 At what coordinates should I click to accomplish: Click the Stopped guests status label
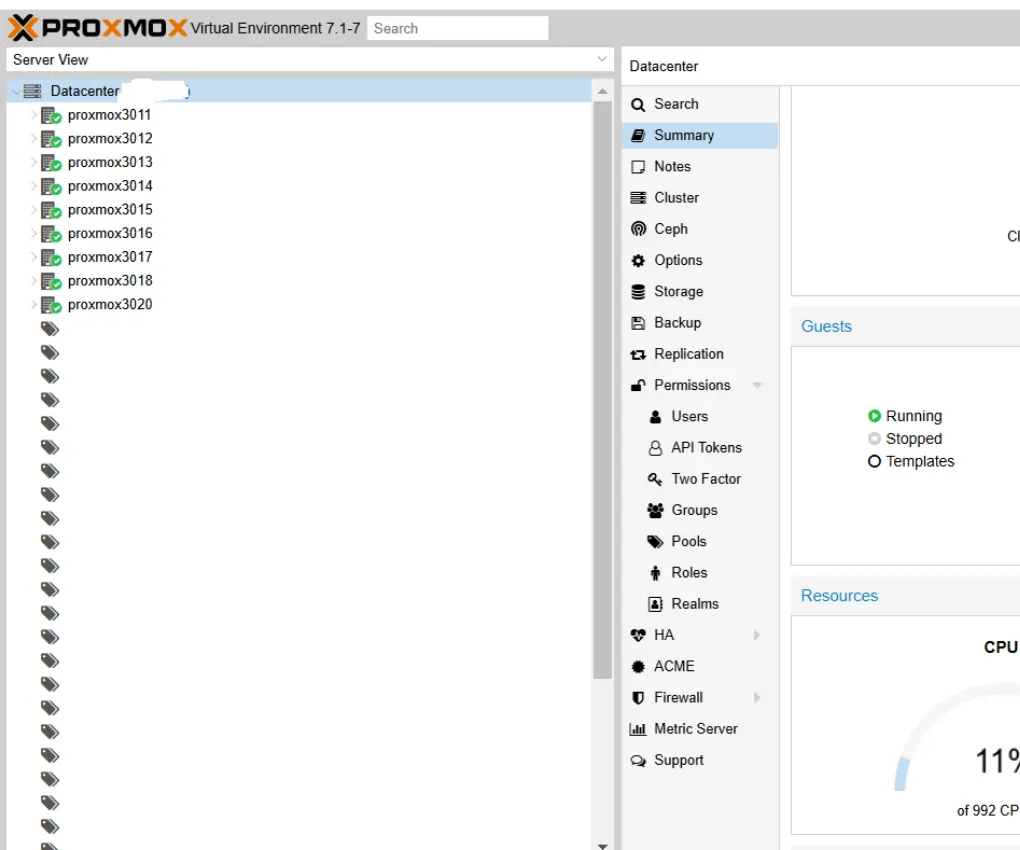(913, 439)
